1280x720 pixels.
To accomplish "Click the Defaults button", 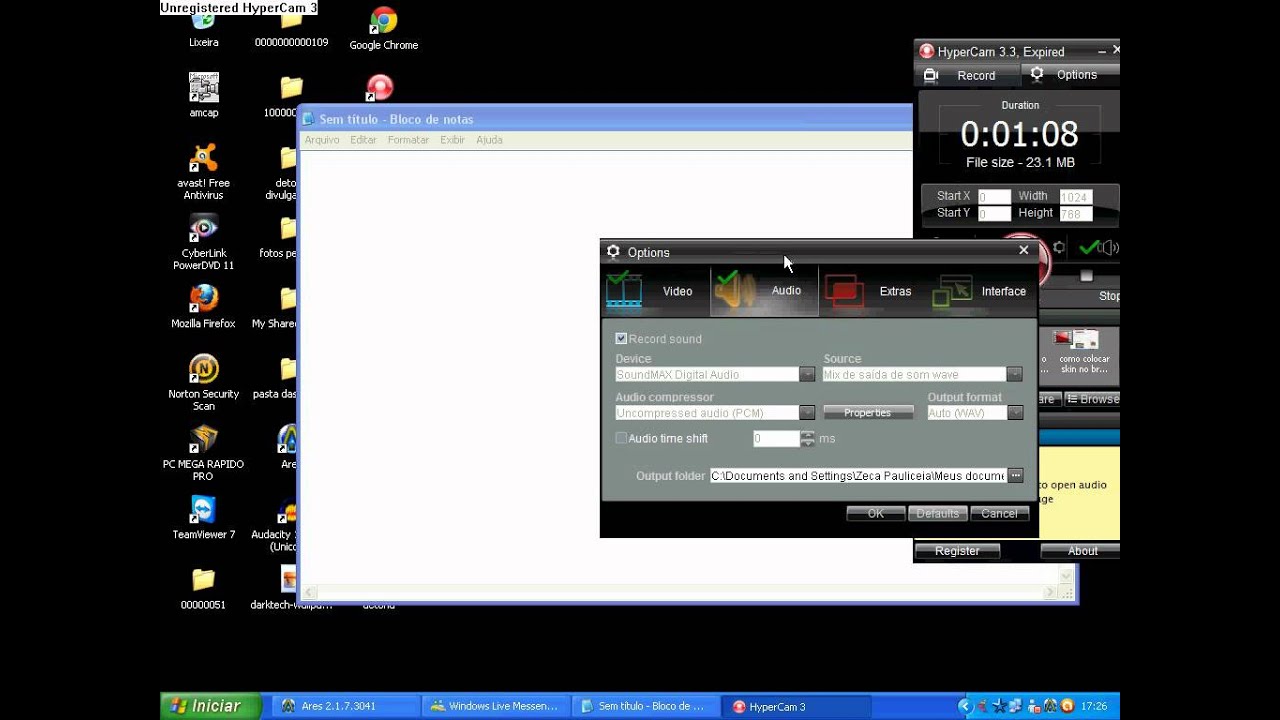I will coord(938,513).
